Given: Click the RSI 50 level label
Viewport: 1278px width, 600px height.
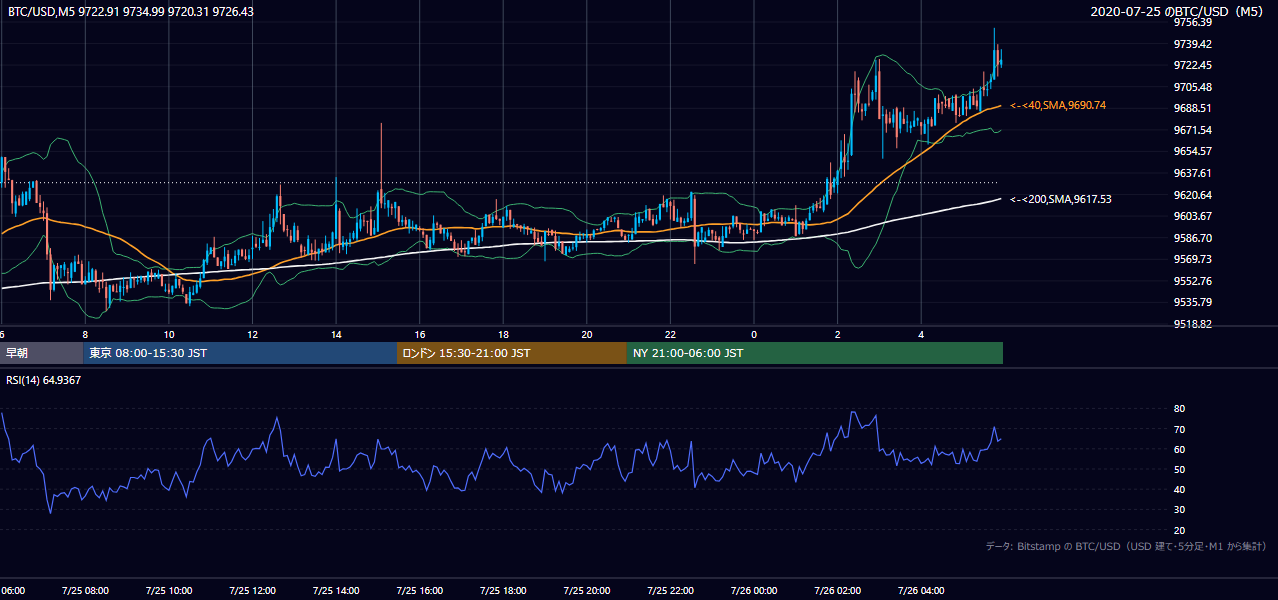Looking at the screenshot, I should coord(1179,469).
